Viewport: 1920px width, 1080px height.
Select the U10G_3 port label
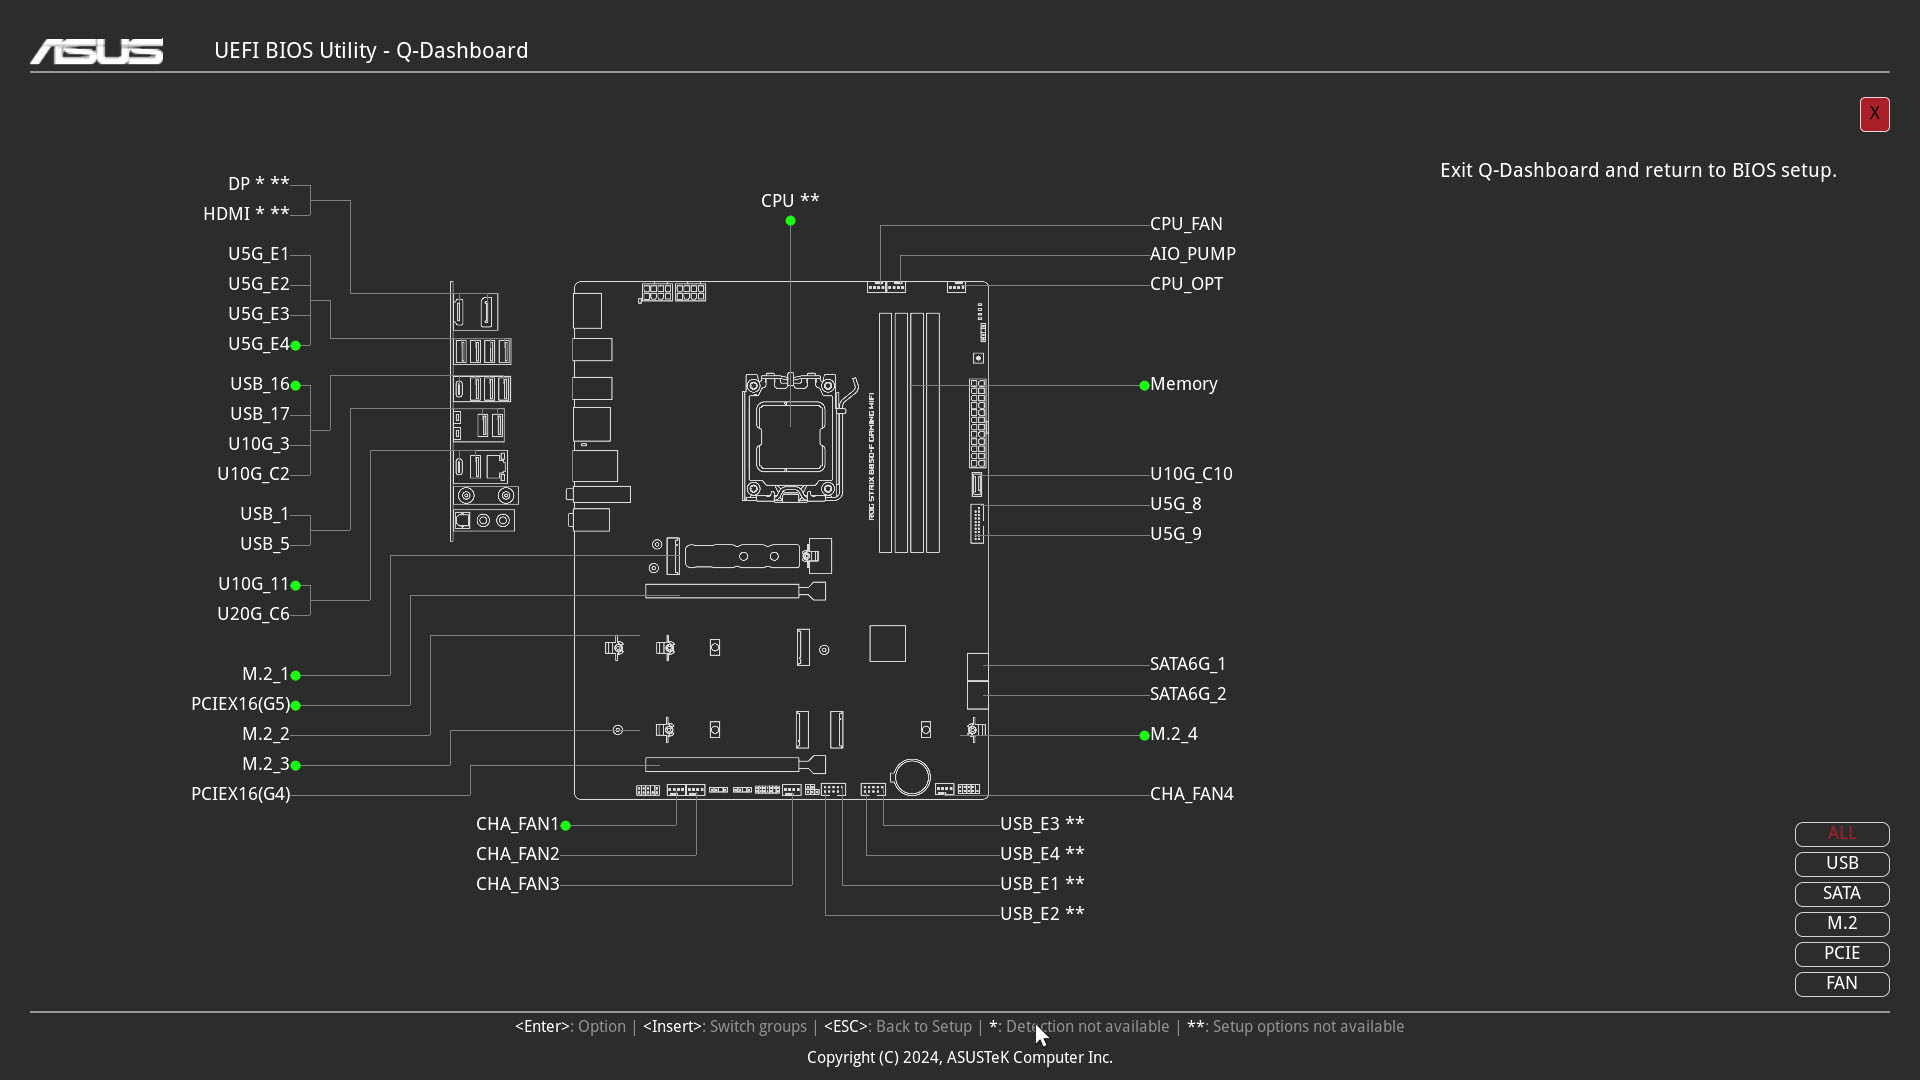259,444
